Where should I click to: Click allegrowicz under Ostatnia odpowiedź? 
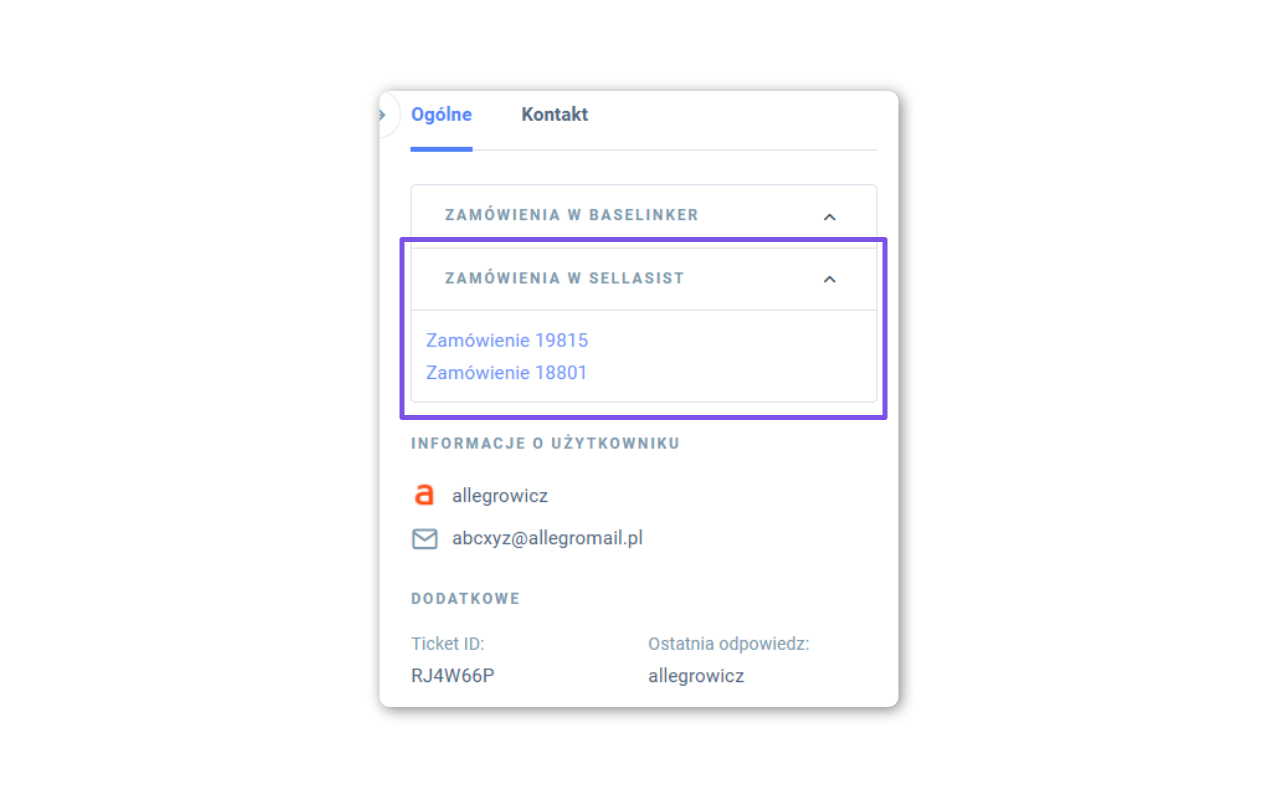pos(696,676)
